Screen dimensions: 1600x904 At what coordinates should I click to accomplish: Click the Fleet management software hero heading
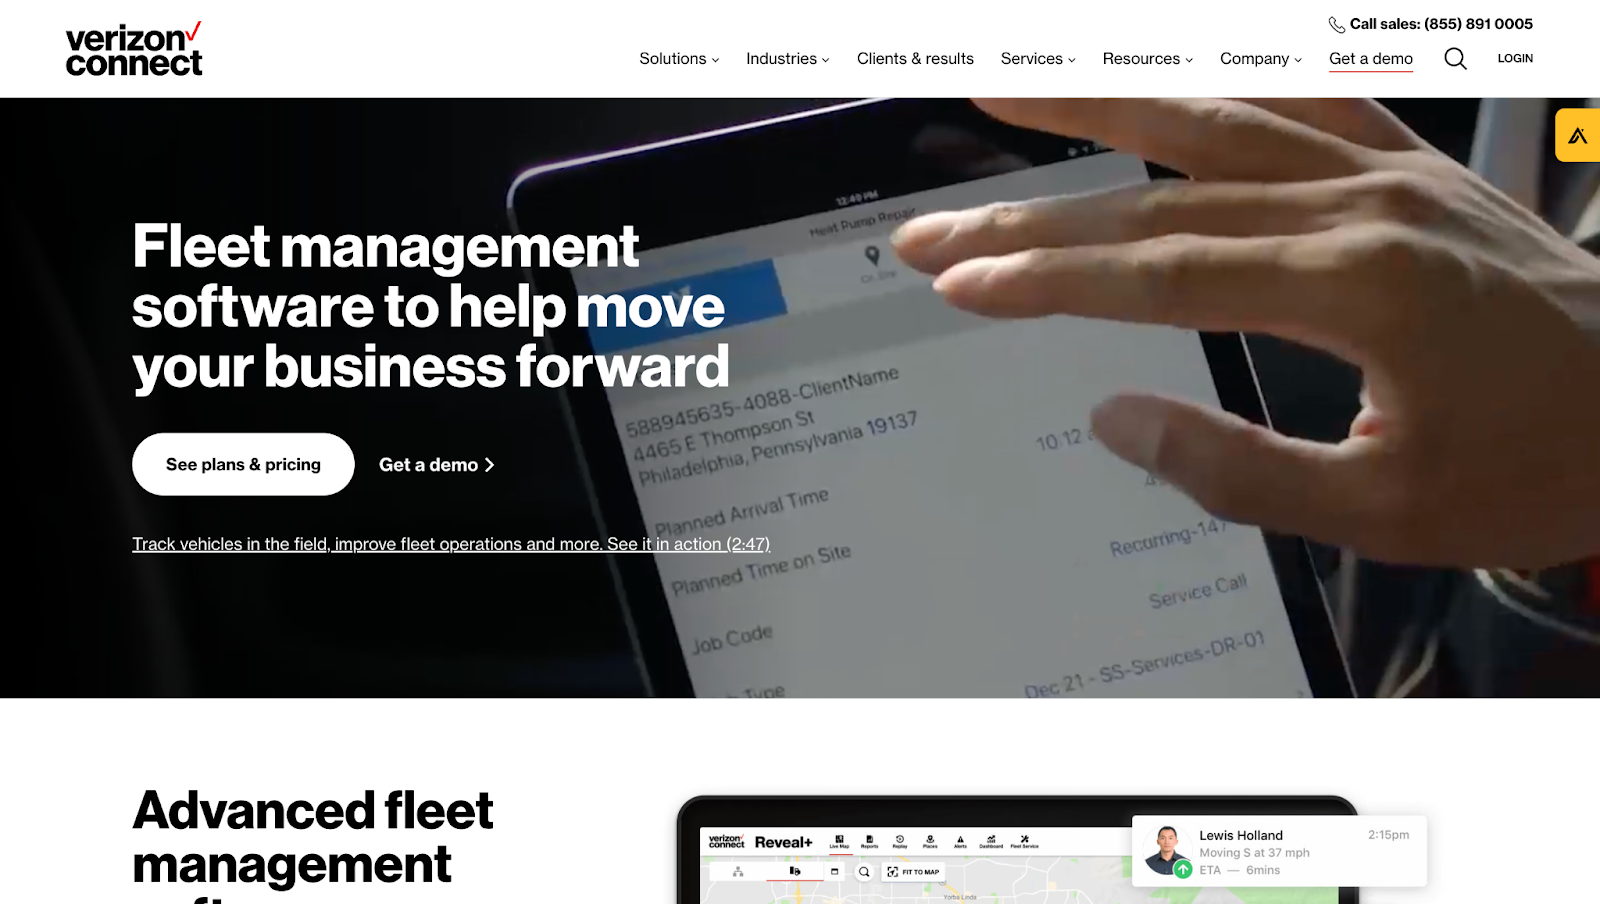(431, 306)
